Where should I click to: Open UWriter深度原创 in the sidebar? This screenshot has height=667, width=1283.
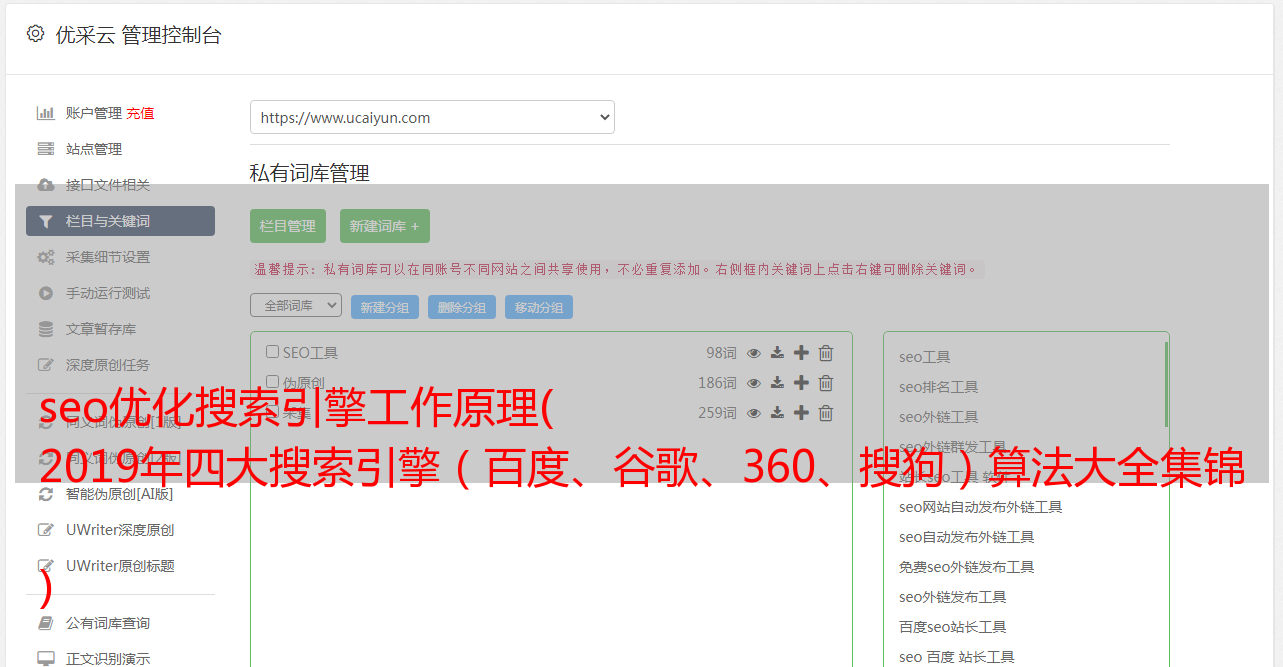[120, 530]
